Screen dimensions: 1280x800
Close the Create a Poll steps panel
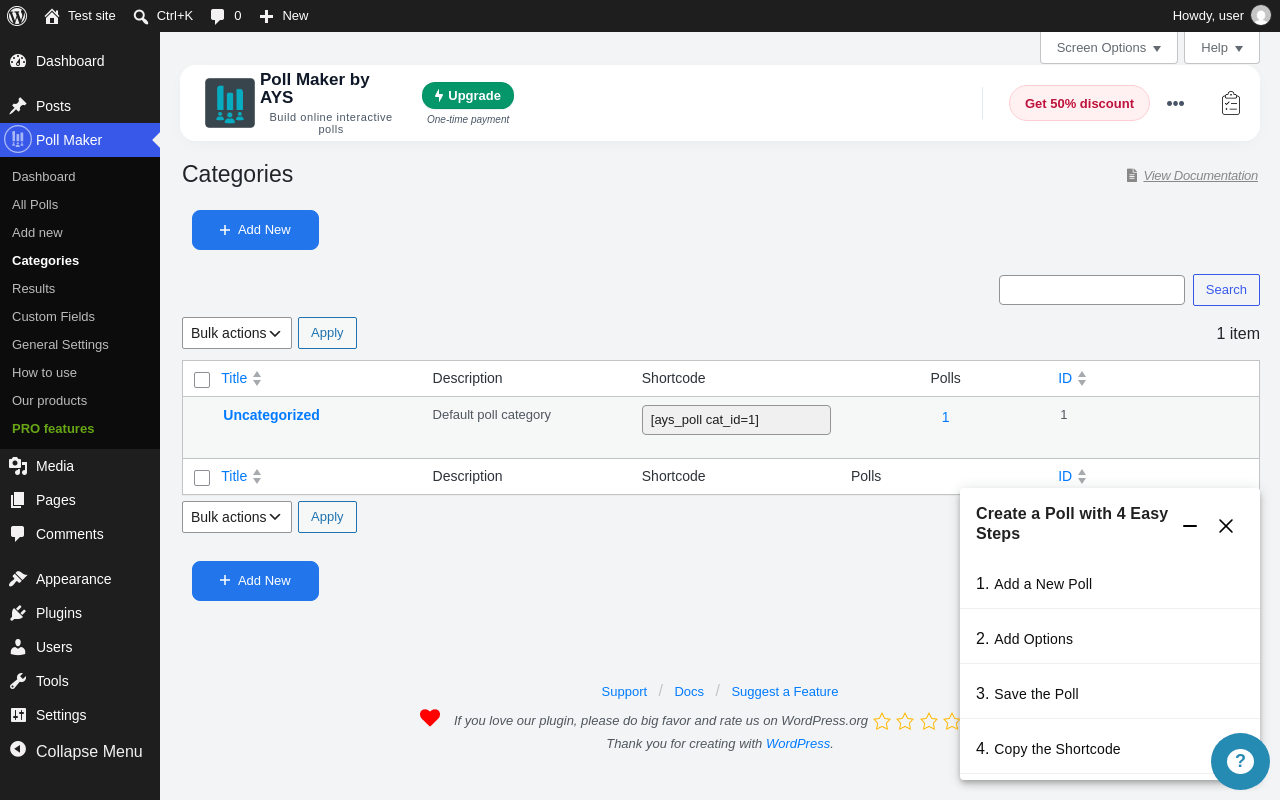tap(1226, 526)
